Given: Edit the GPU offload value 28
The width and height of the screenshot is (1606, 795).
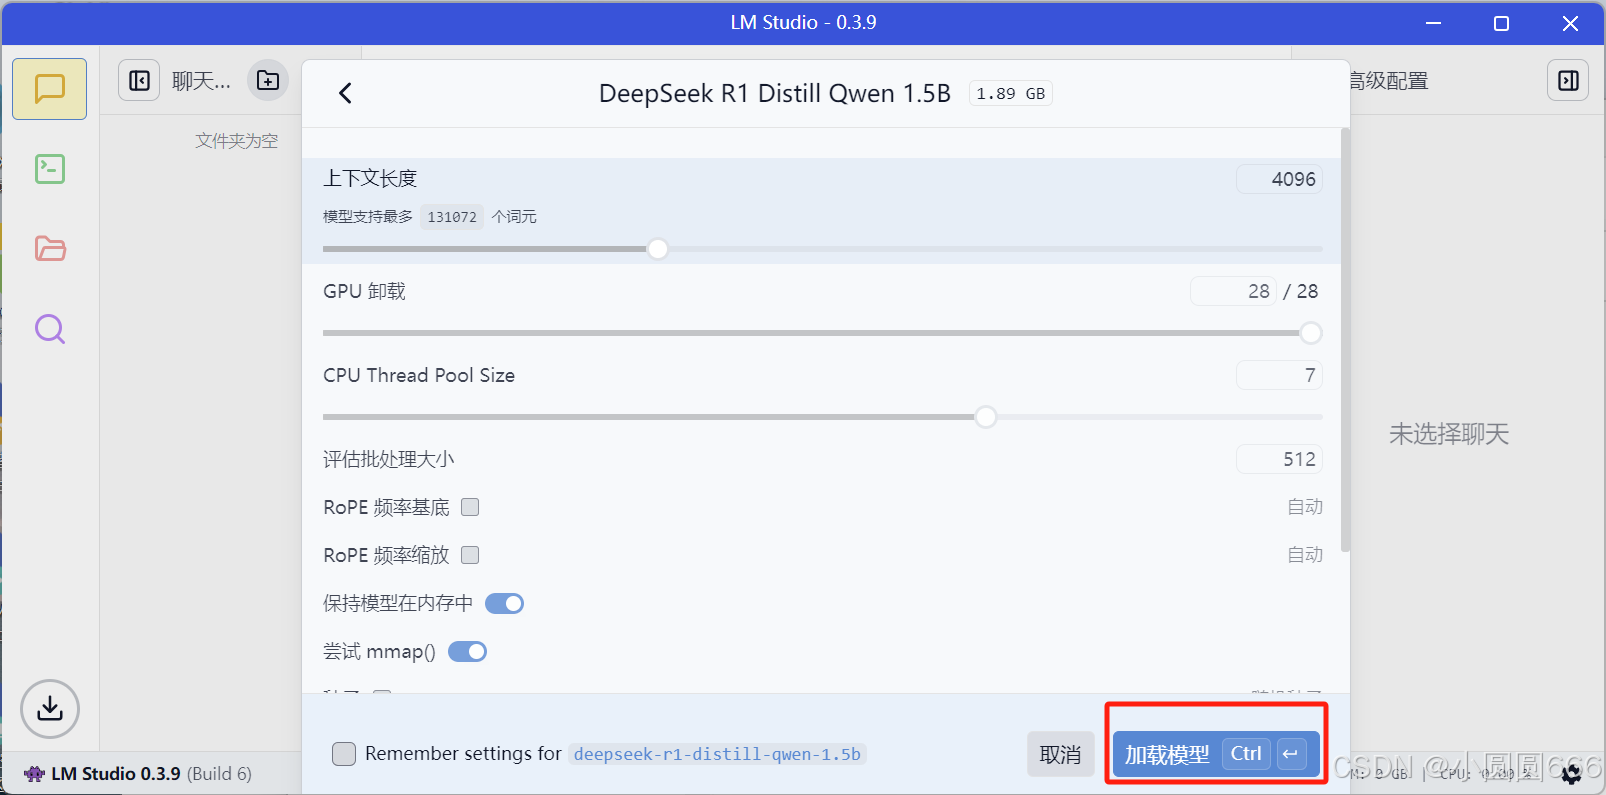Looking at the screenshot, I should coord(1233,291).
